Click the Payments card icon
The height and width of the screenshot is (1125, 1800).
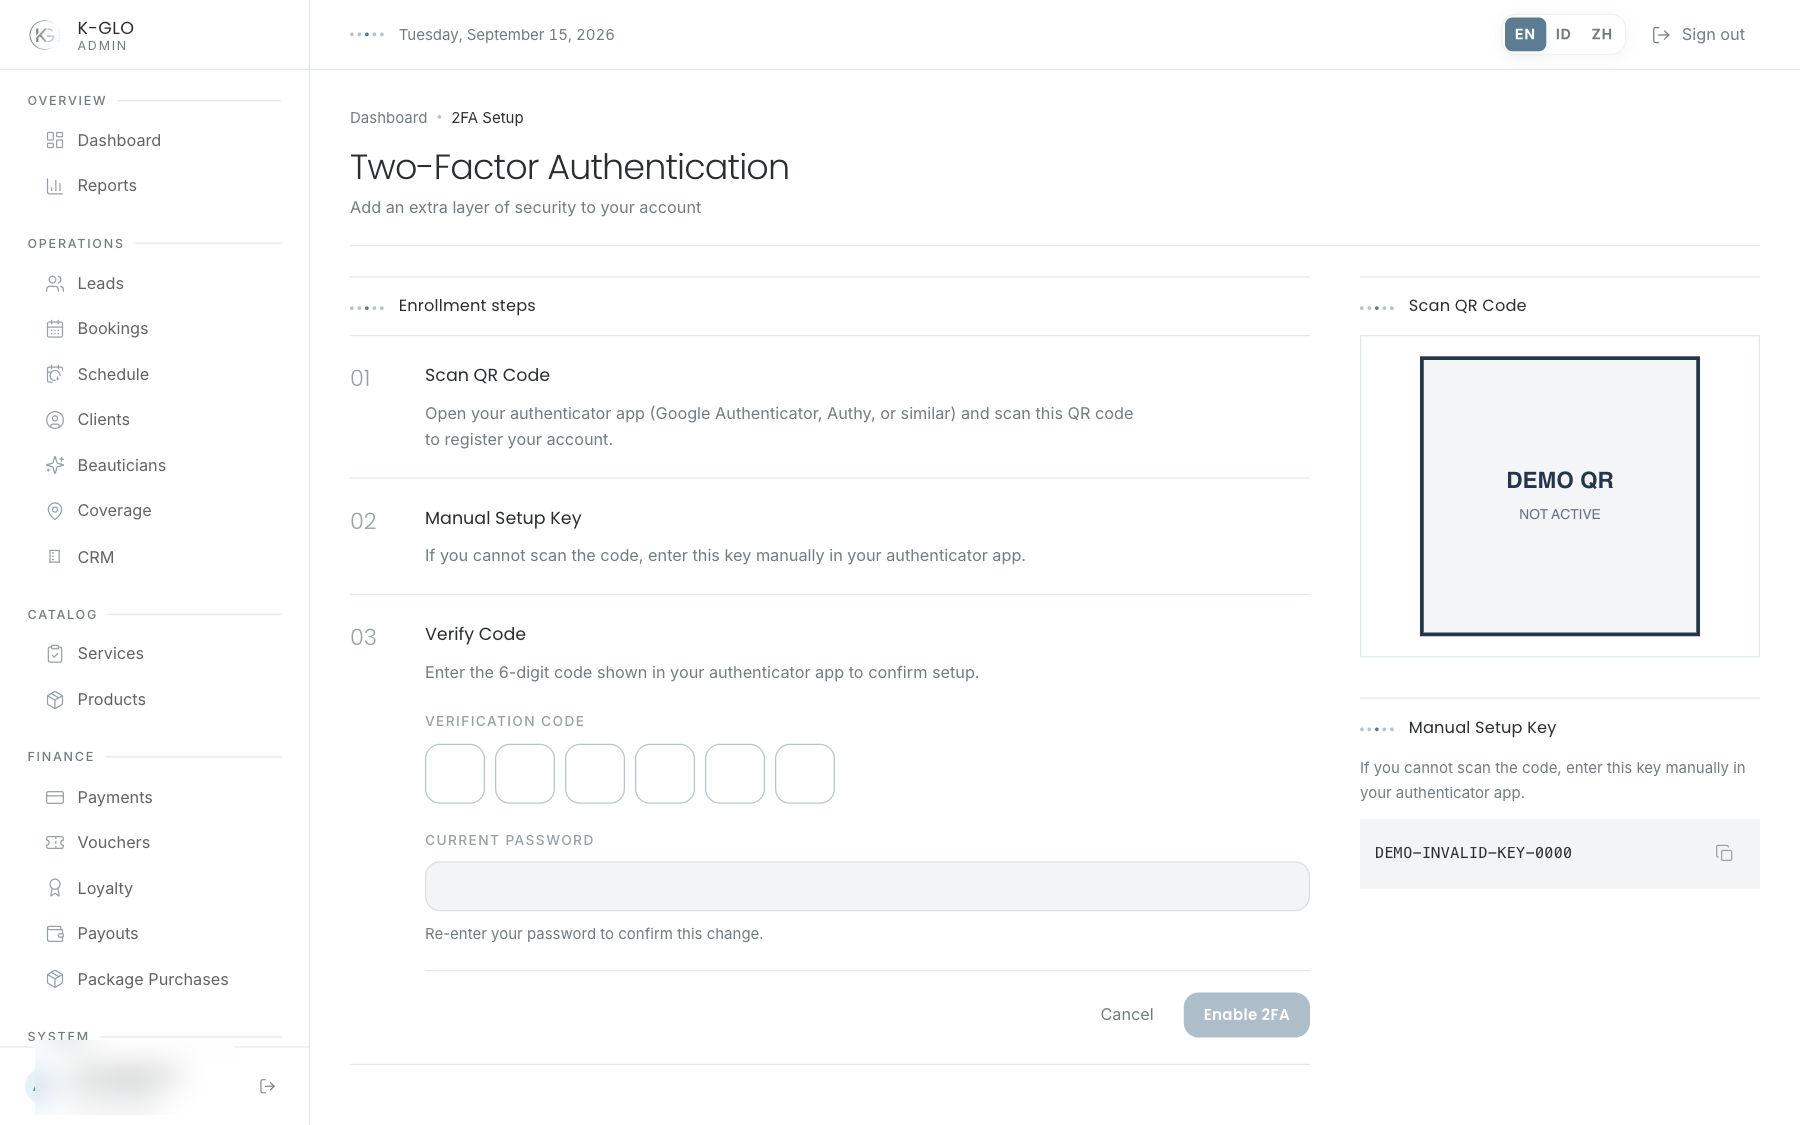[x=55, y=797]
